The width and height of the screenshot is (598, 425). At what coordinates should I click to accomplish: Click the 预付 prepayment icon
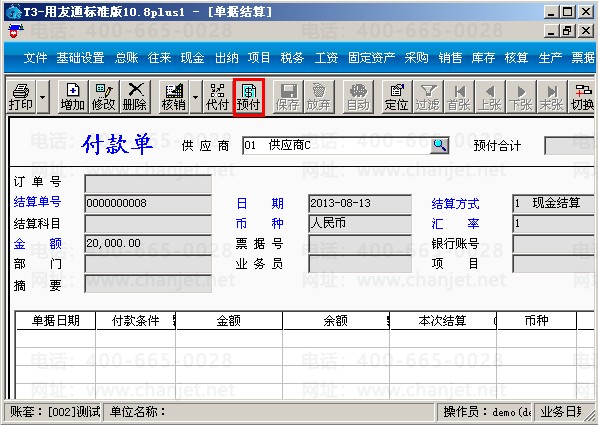(249, 97)
